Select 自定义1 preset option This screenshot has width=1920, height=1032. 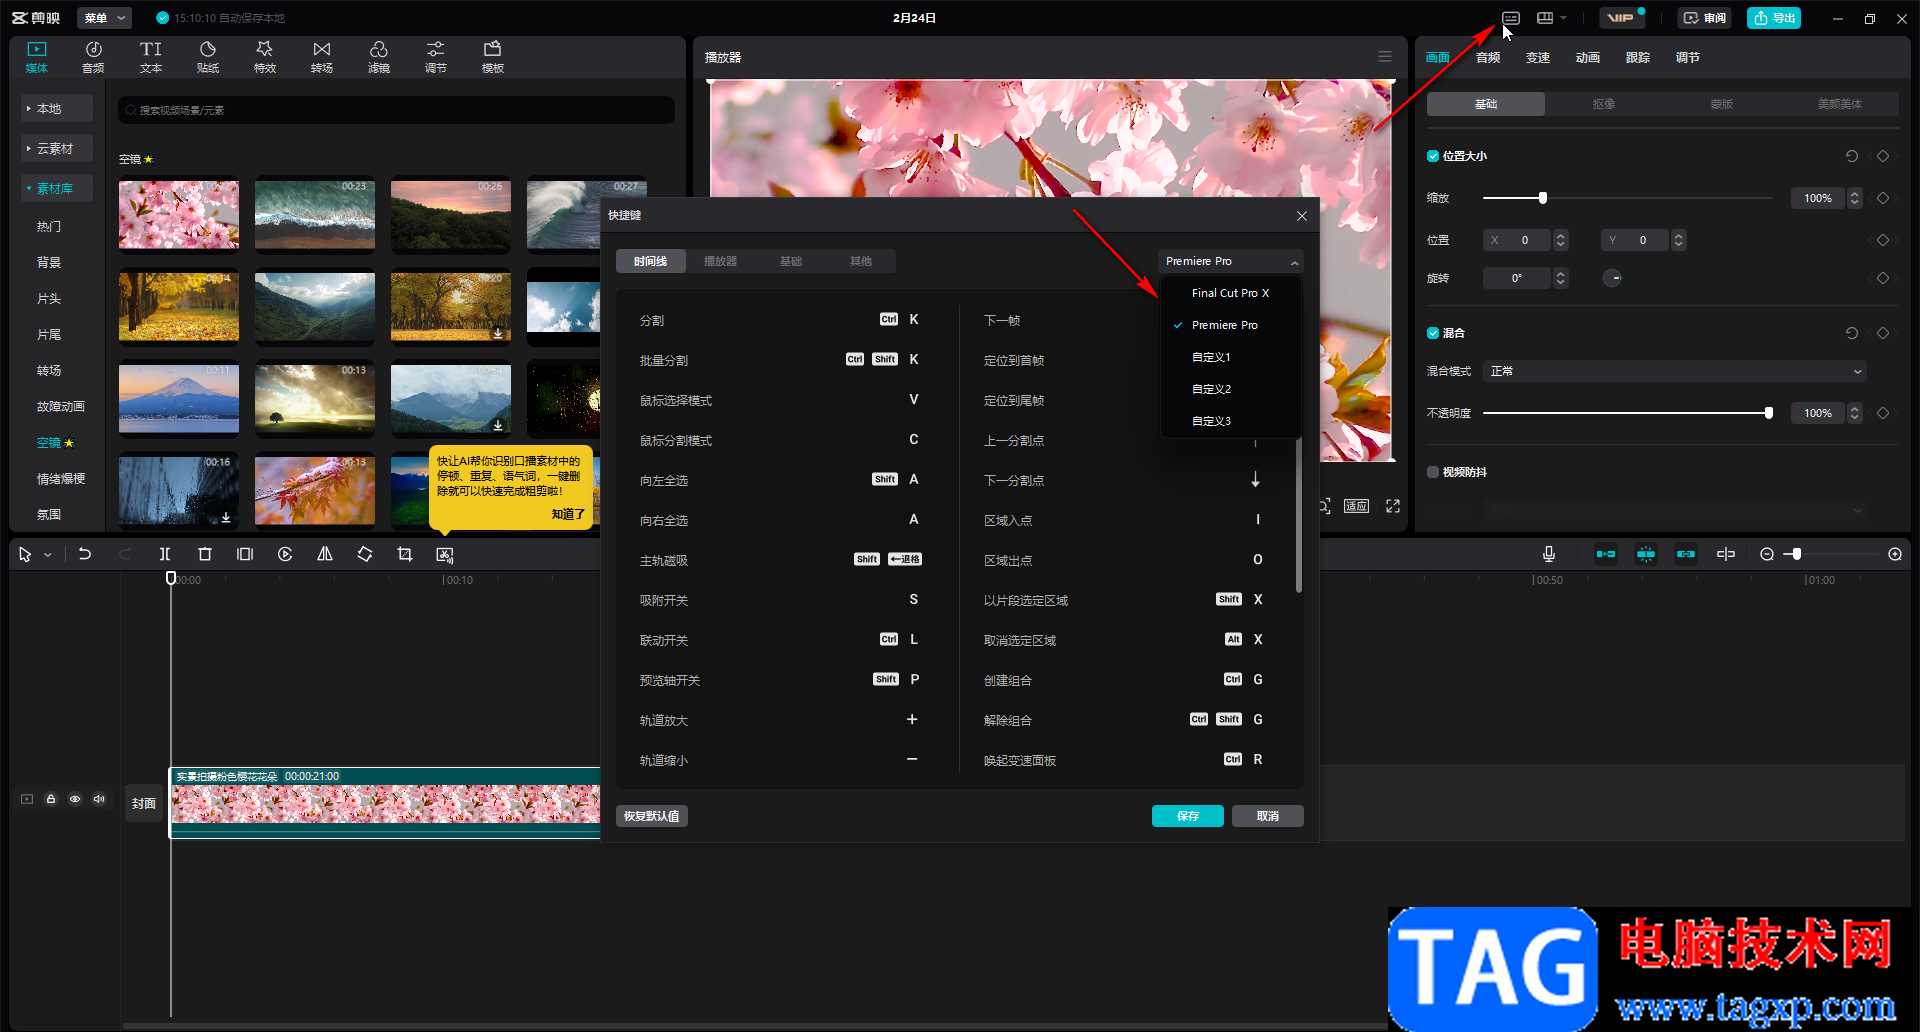[1231, 357]
